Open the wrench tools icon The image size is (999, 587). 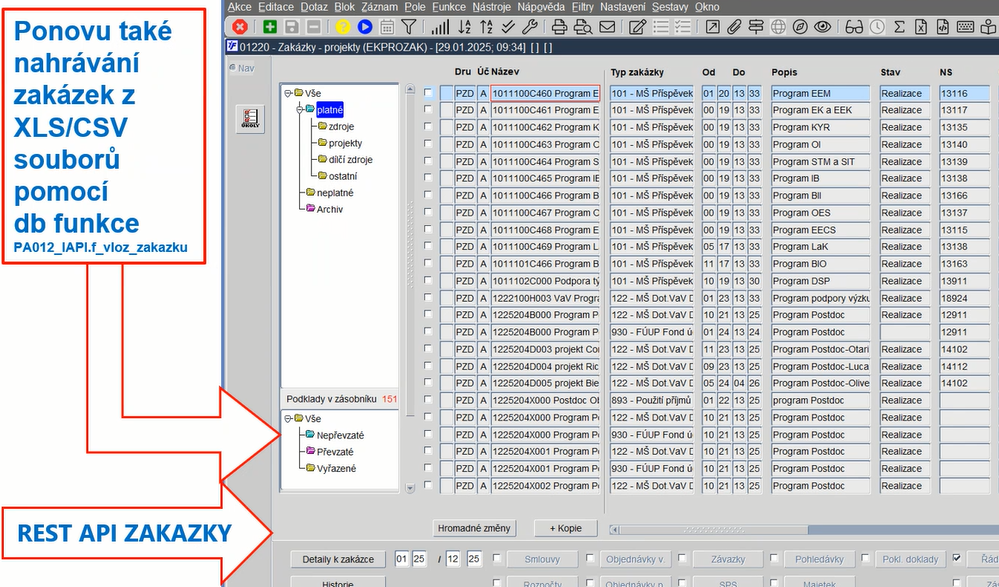529,27
